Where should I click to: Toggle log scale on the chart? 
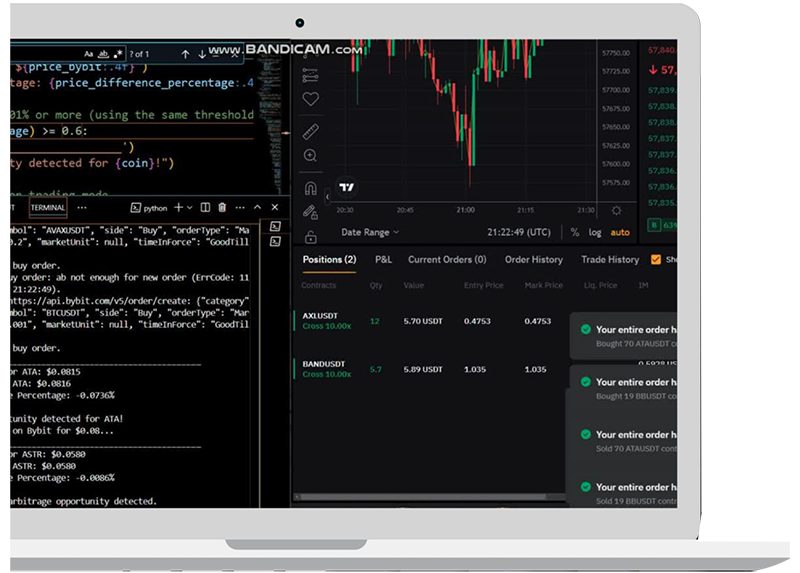click(x=594, y=233)
